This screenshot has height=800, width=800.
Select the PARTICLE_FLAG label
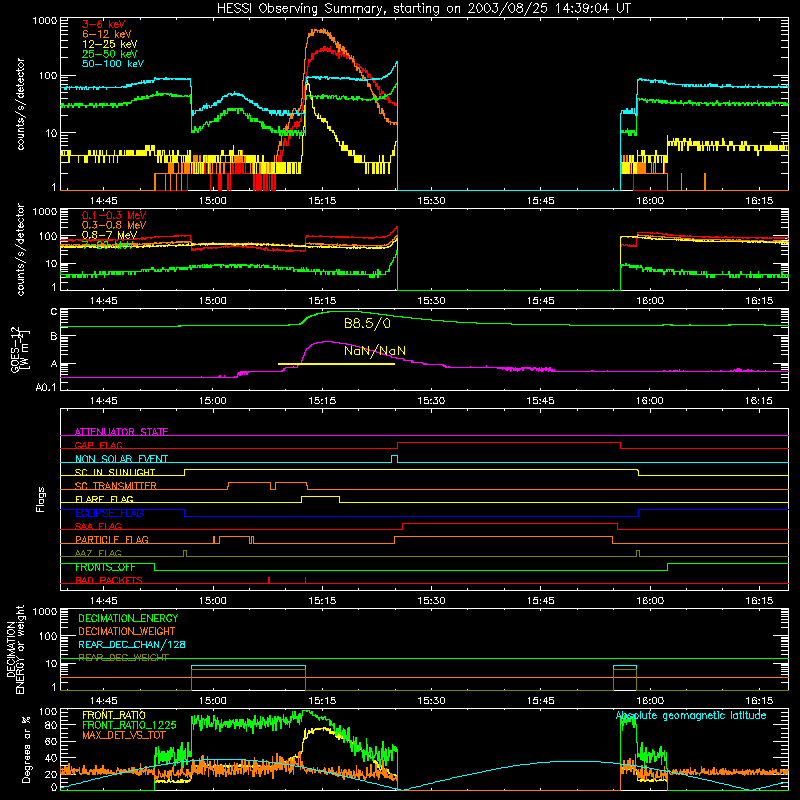[x=112, y=540]
